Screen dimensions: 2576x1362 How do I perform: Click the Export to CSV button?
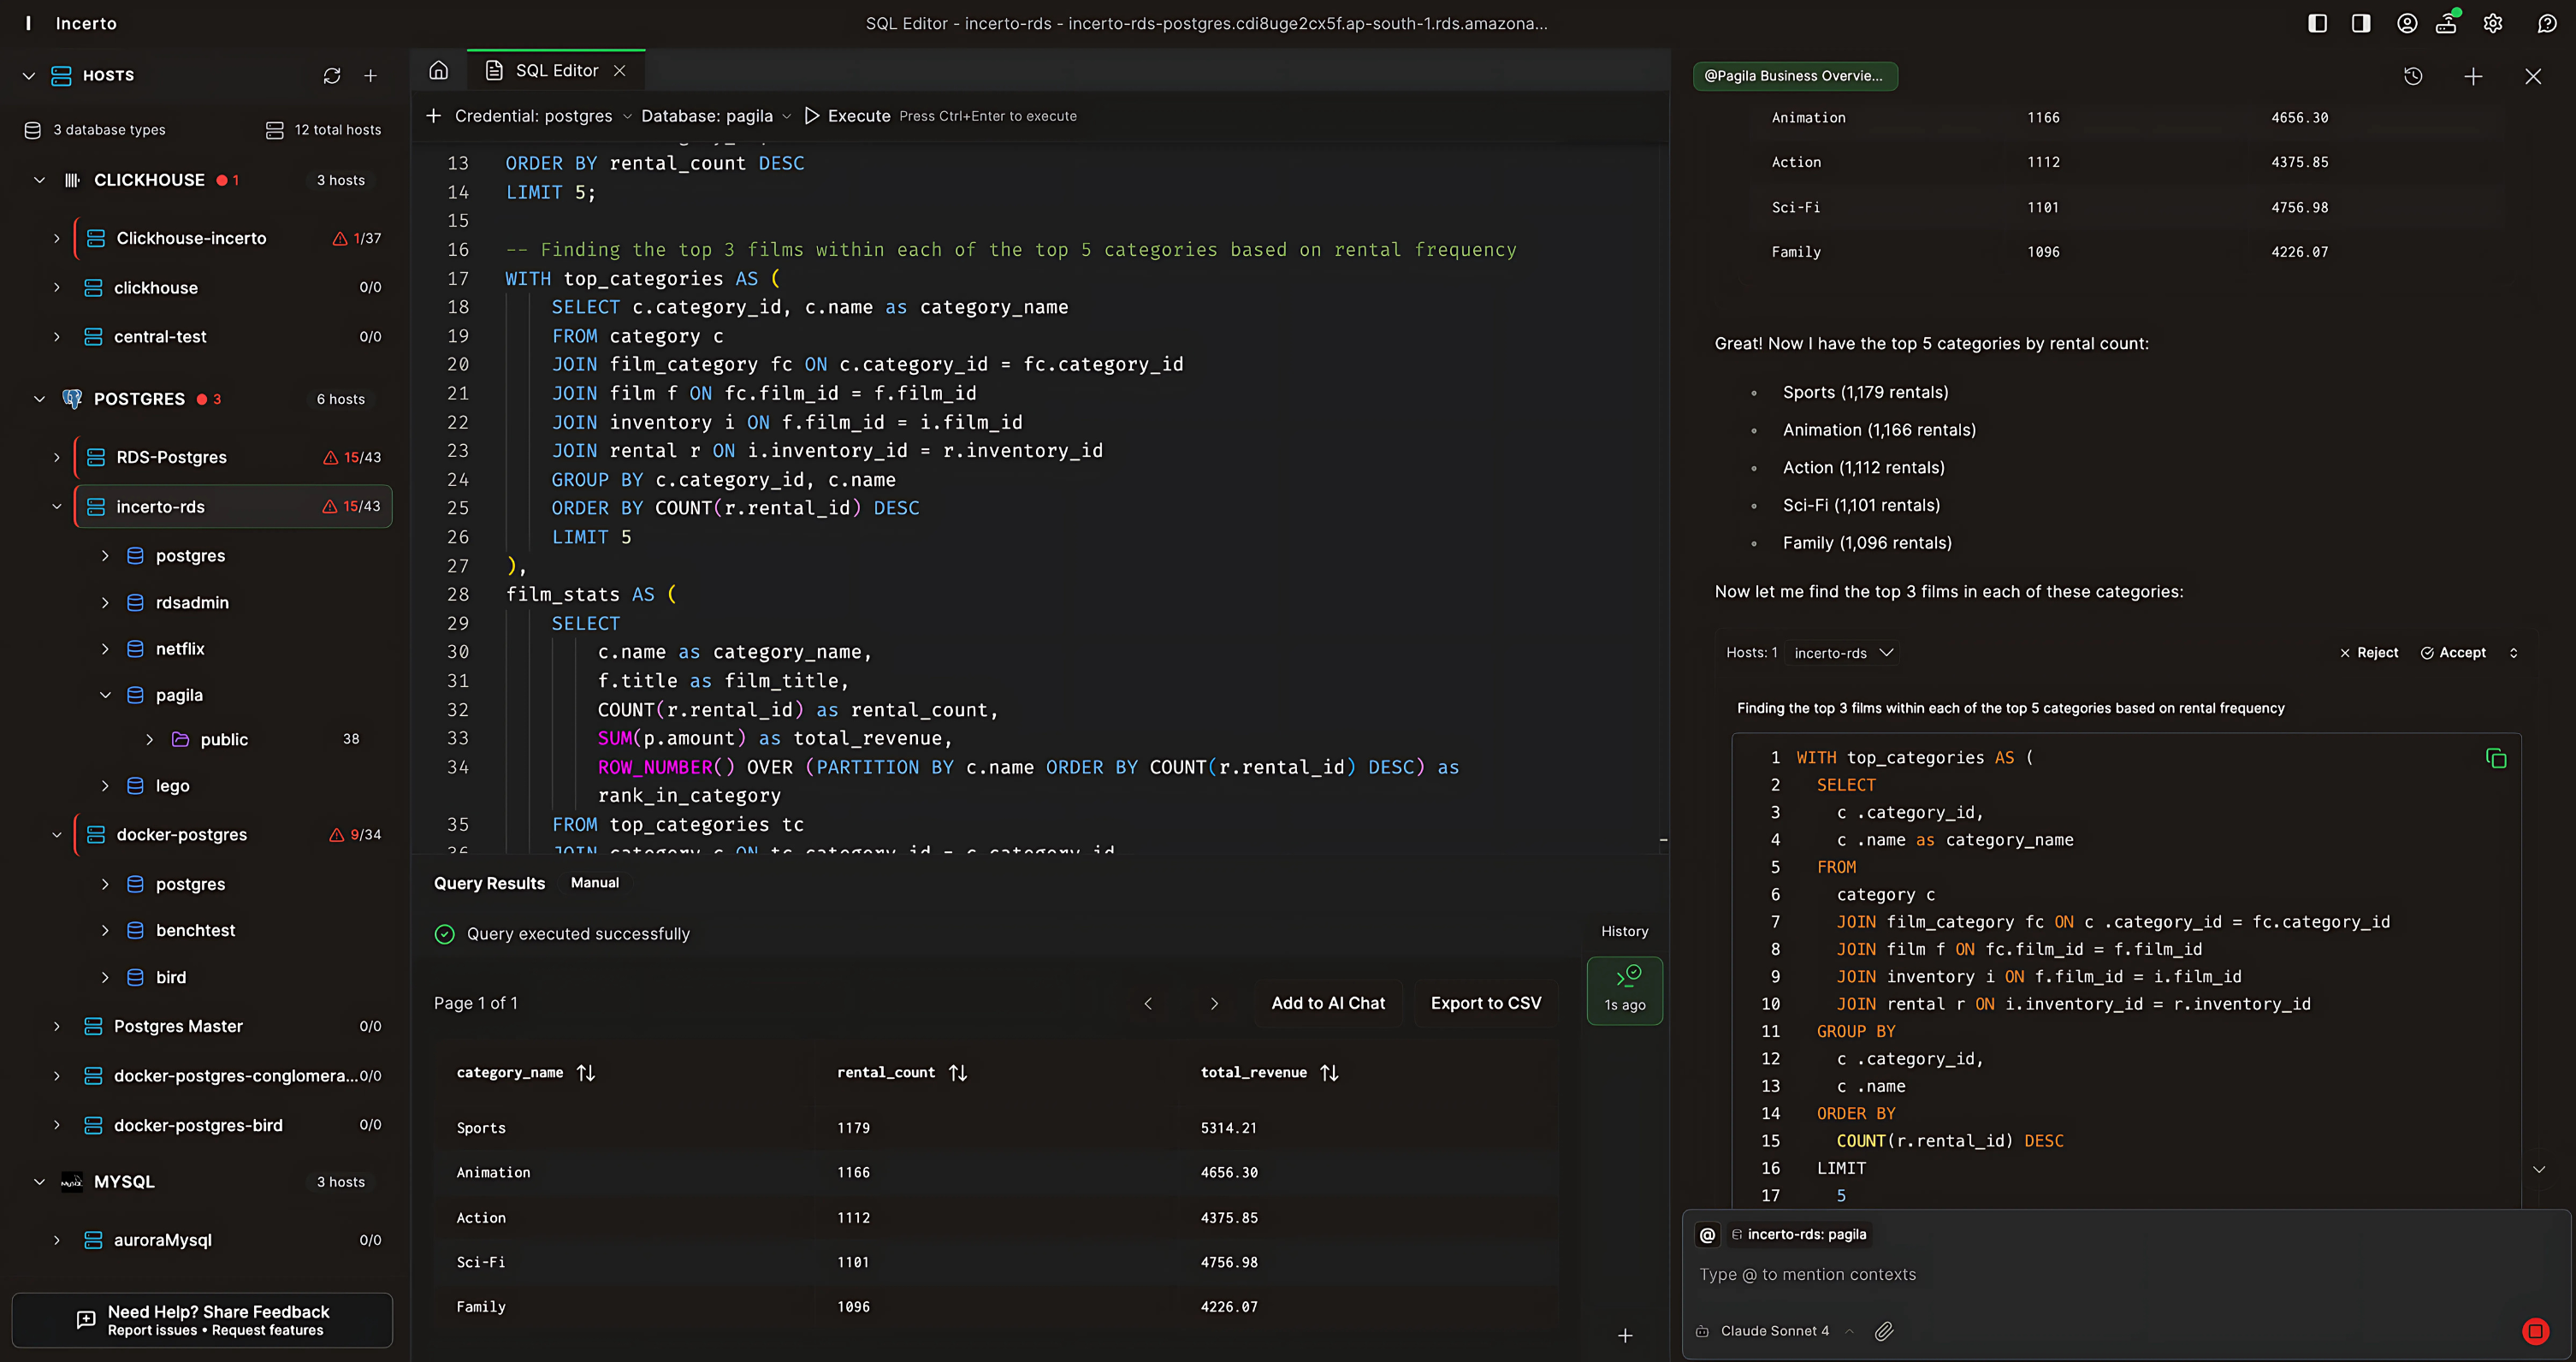click(x=1485, y=1003)
